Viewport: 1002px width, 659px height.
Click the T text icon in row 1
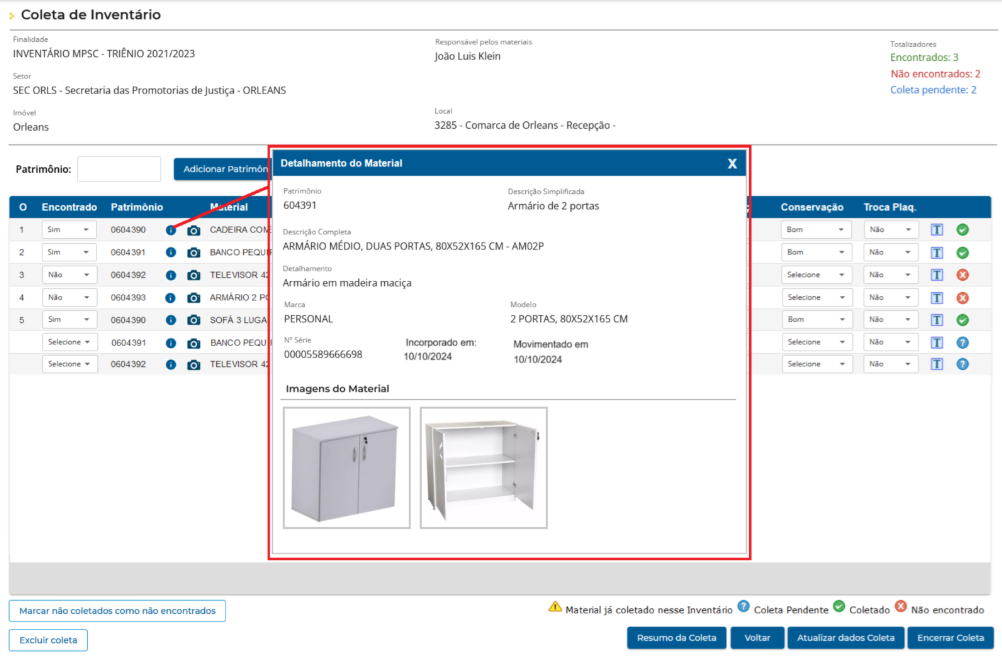(x=937, y=230)
